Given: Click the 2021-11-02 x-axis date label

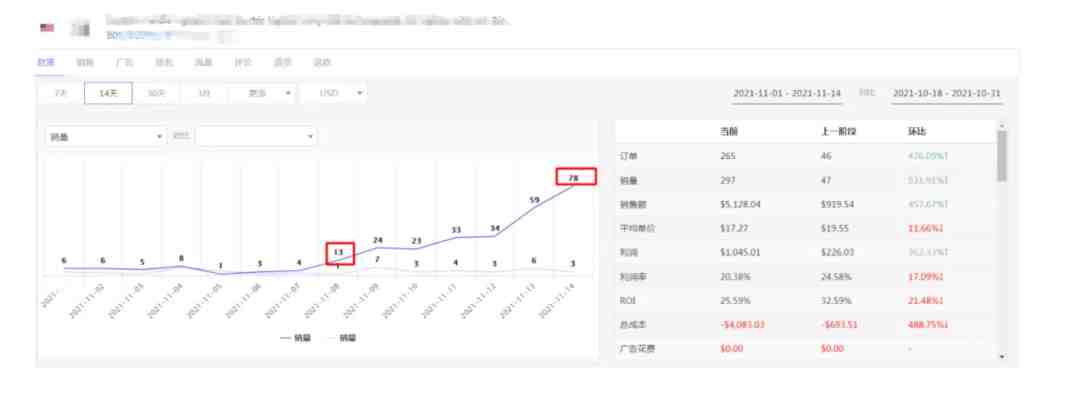Looking at the screenshot, I should click(87, 300).
